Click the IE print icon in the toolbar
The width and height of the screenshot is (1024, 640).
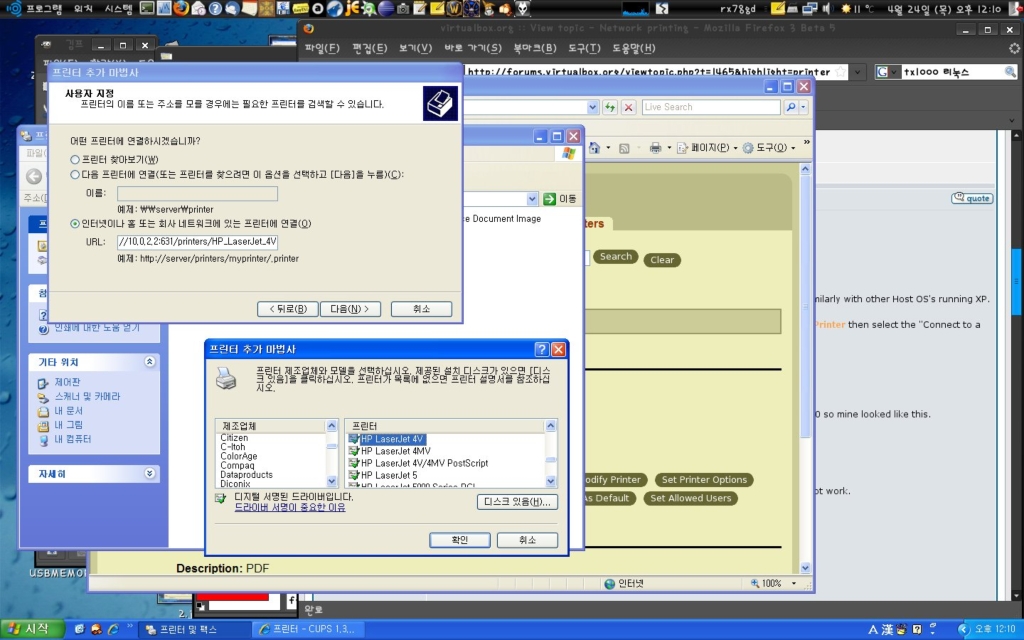point(656,148)
